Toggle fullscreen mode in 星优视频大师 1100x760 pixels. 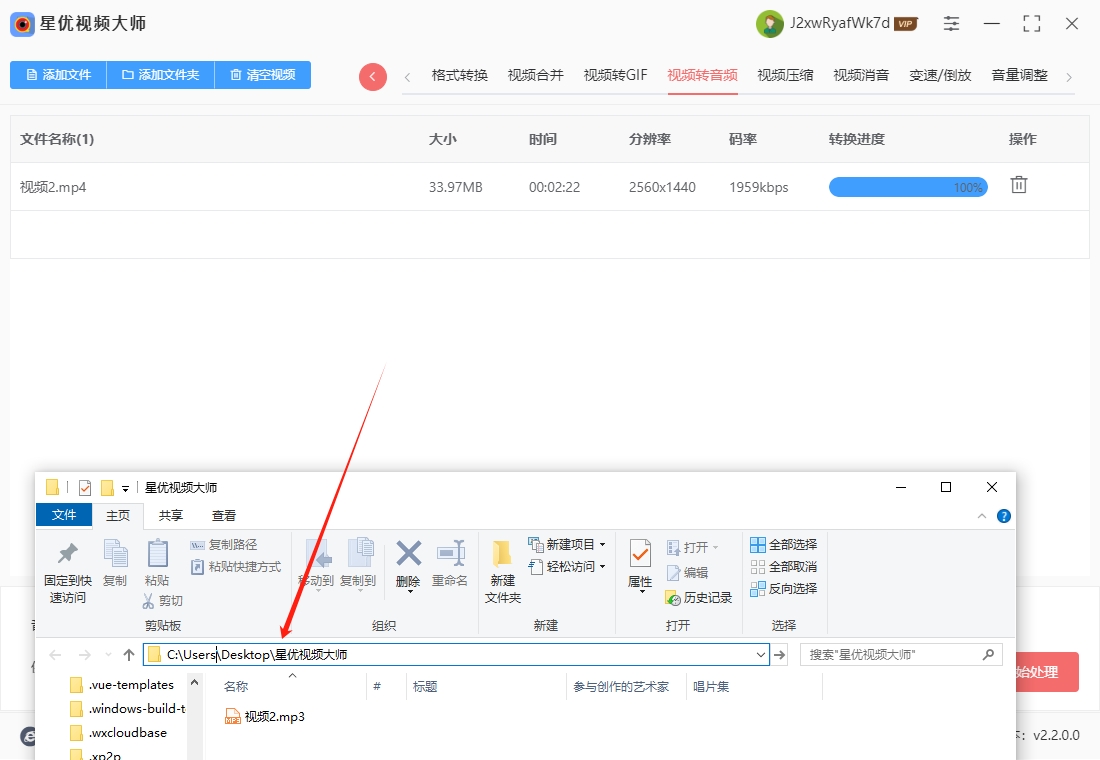[1031, 24]
